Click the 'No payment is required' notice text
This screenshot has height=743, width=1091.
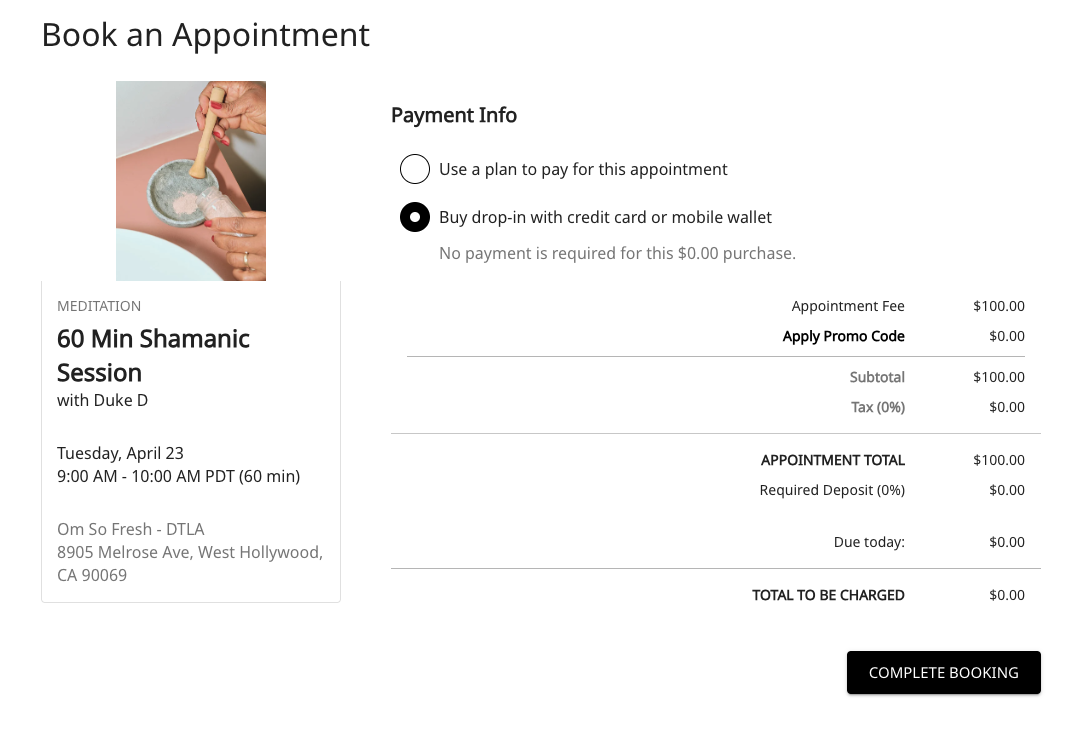pos(617,253)
